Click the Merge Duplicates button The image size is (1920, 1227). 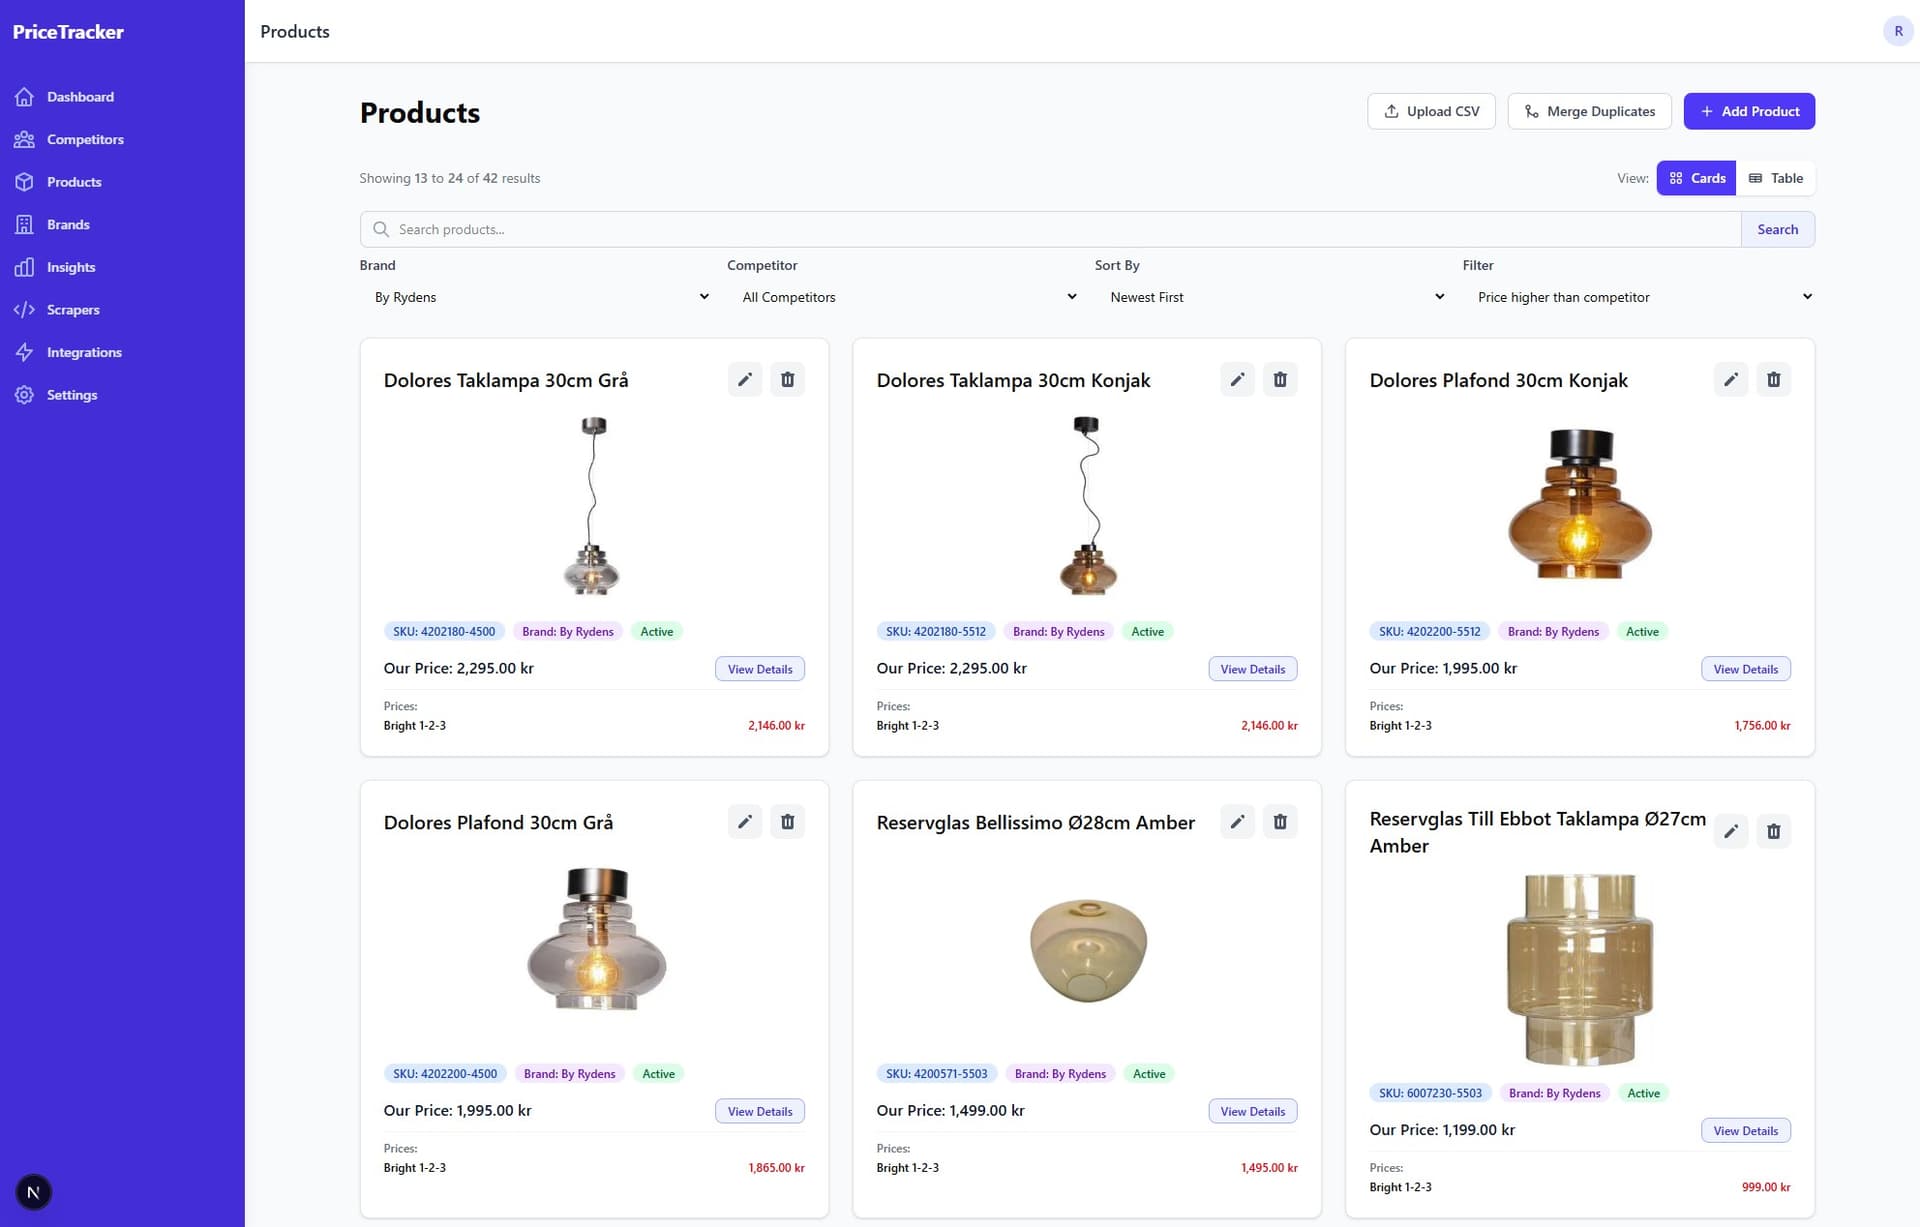1589,111
